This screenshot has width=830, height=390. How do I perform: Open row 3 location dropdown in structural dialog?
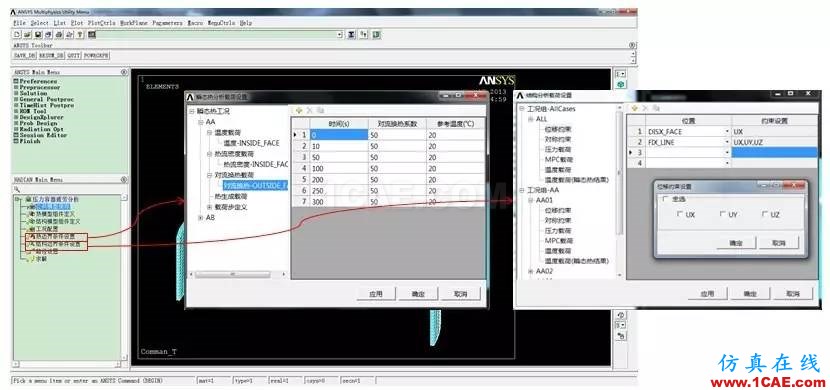point(728,153)
